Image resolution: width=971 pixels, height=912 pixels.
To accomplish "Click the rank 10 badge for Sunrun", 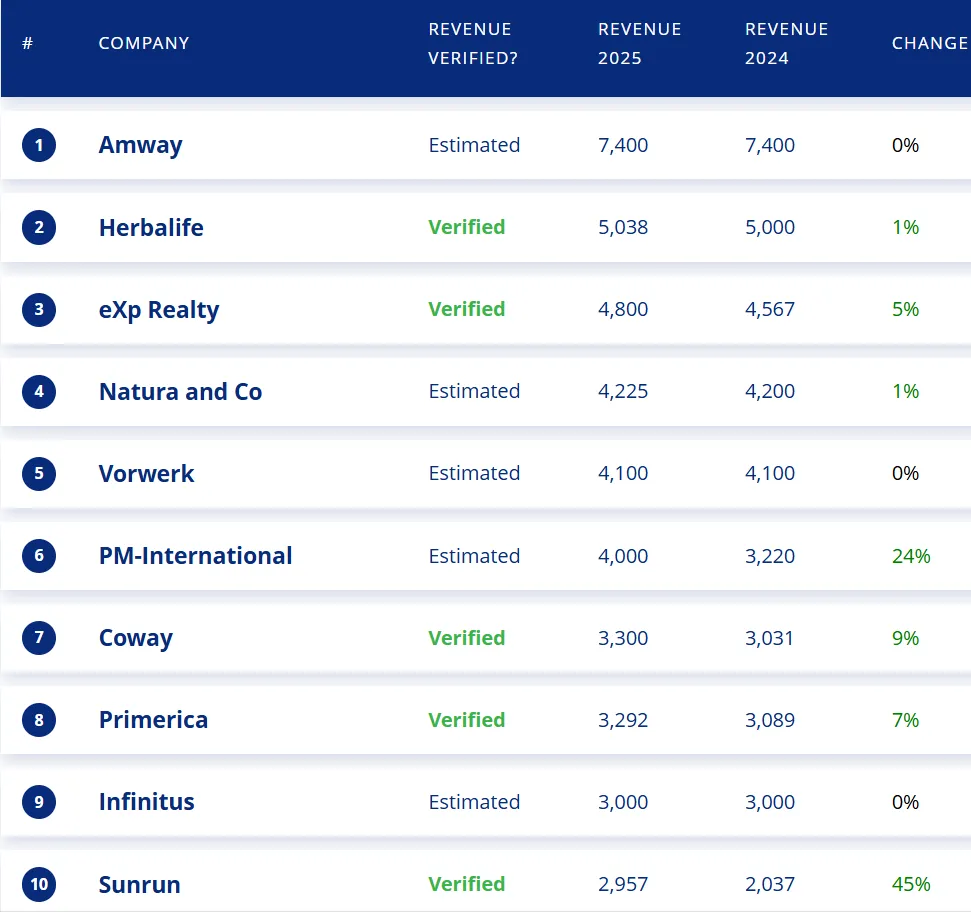I will pyautogui.click(x=39, y=884).
